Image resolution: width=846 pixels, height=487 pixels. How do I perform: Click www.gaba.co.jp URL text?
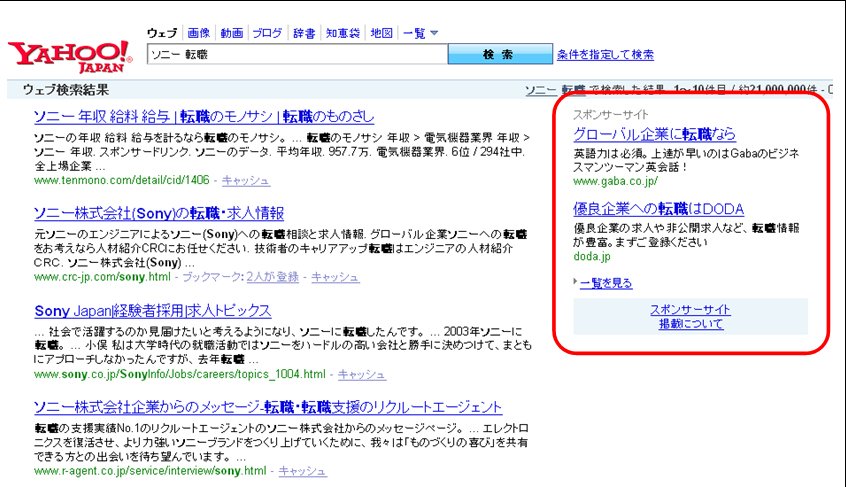coord(616,181)
